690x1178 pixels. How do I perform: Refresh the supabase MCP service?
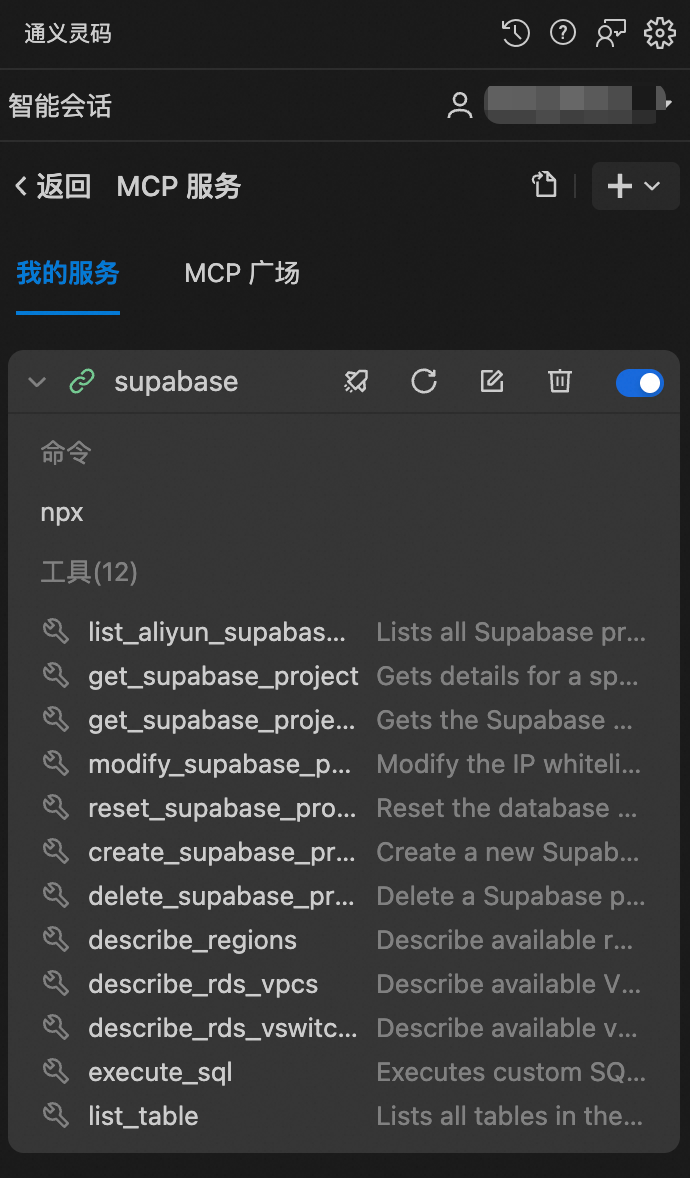[424, 381]
